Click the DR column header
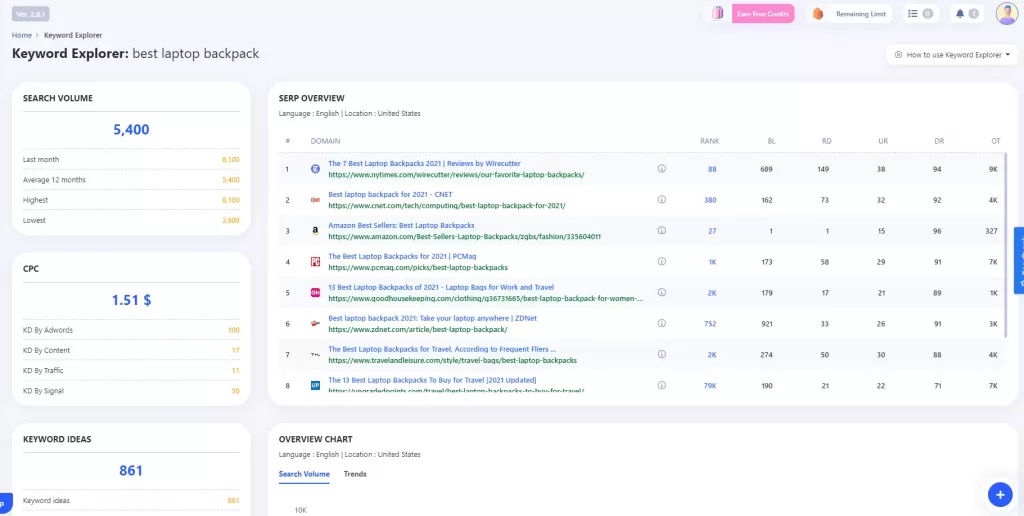 pyautogui.click(x=938, y=141)
